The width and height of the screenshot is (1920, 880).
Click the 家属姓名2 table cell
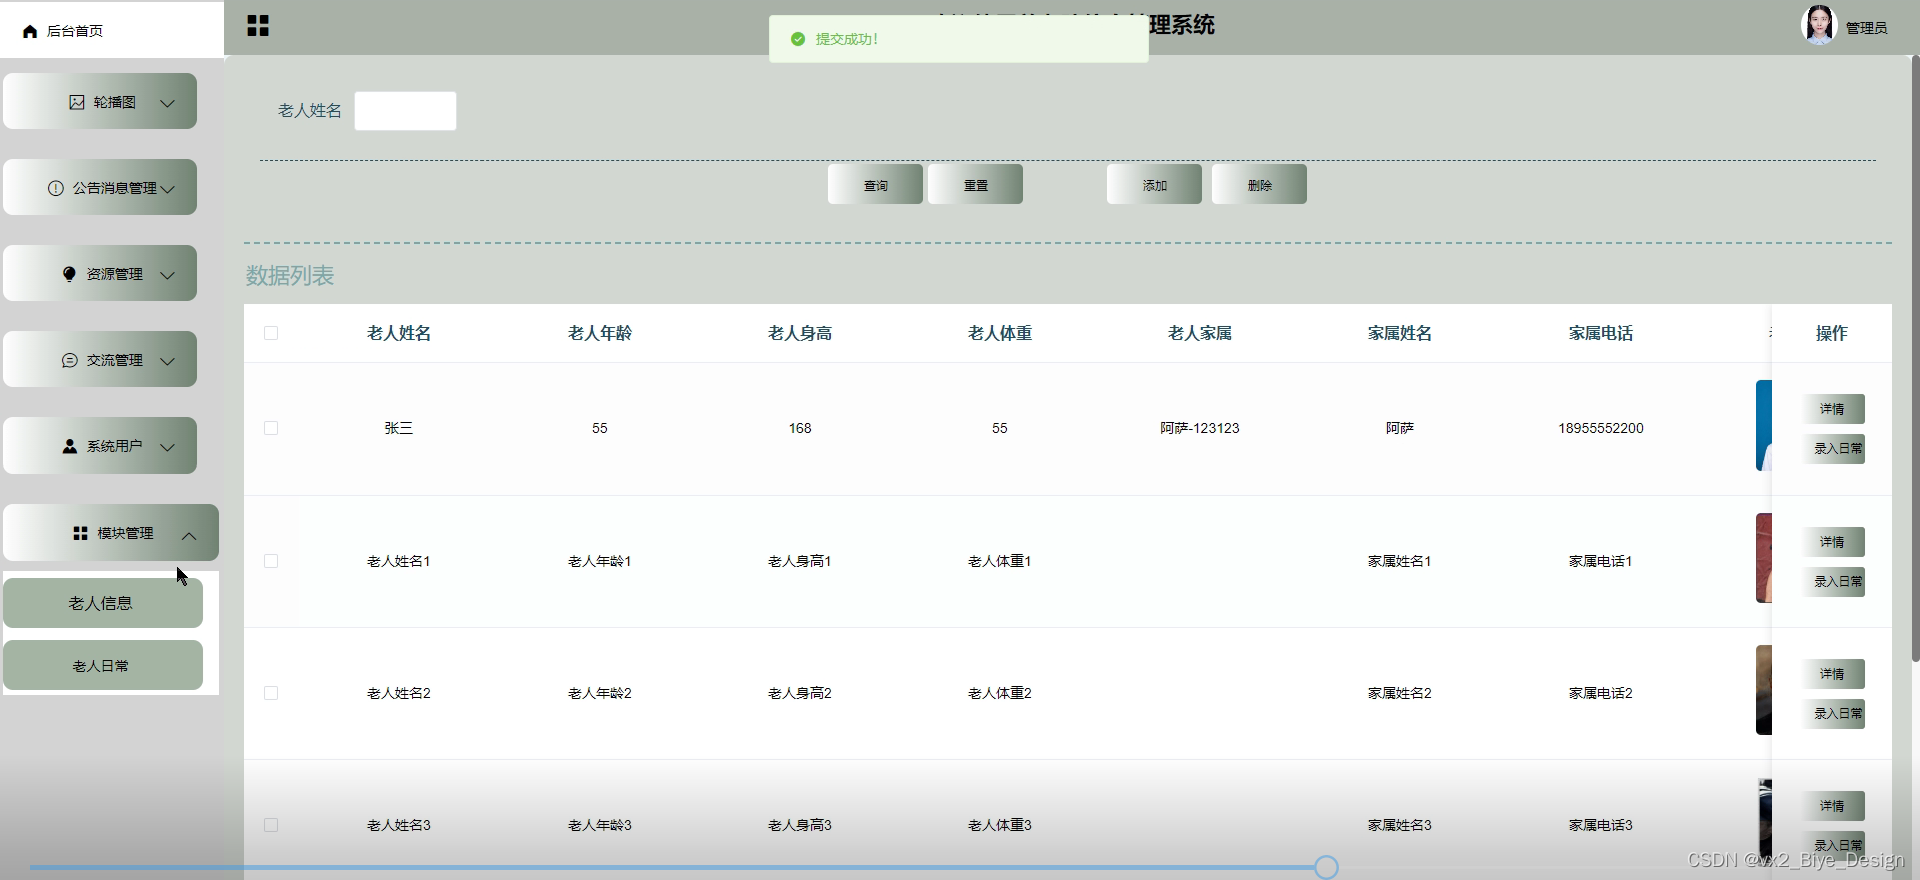coord(1400,693)
